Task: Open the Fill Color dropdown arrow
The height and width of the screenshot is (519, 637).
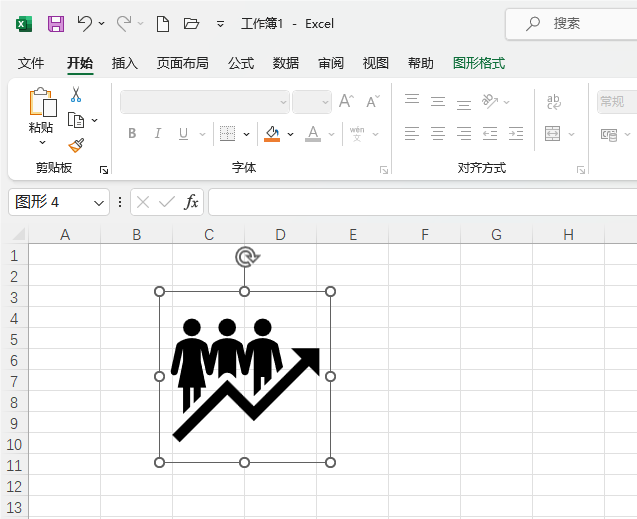Action: pyautogui.click(x=290, y=134)
